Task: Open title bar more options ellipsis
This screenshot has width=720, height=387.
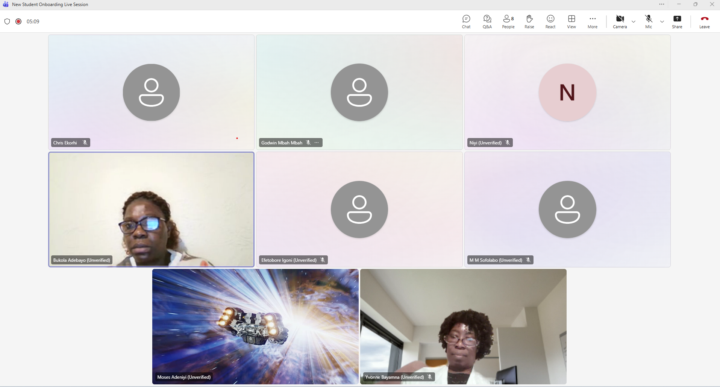Action: (662, 4)
